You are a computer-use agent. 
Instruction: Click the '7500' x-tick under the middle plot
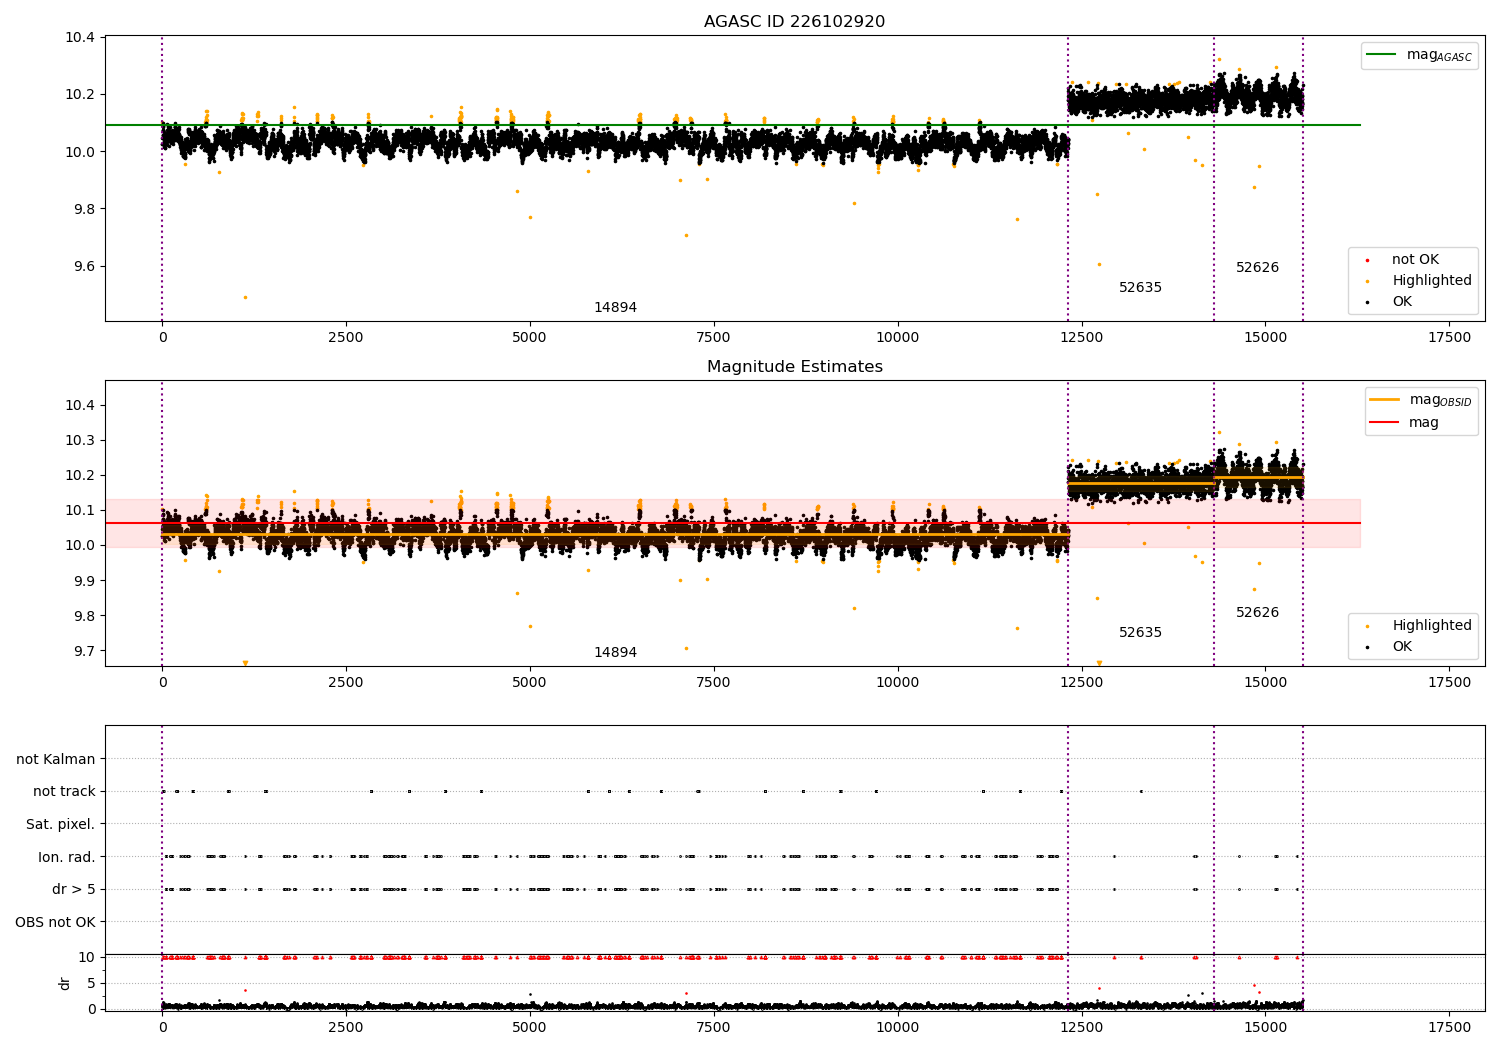coord(713,683)
